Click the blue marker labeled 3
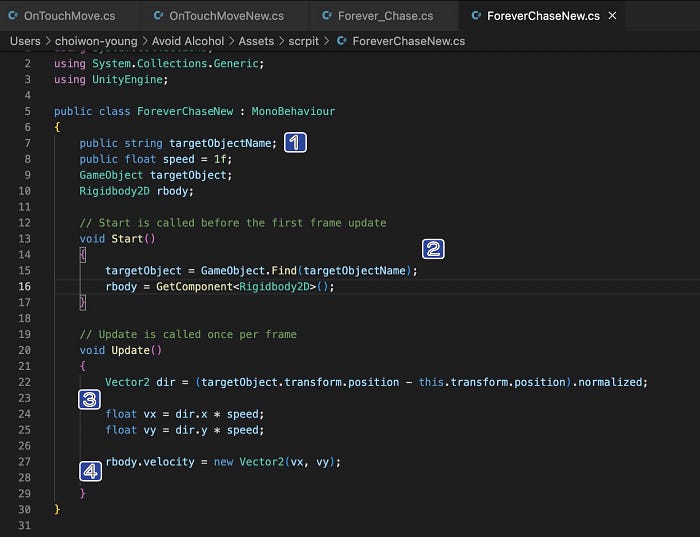 89,400
